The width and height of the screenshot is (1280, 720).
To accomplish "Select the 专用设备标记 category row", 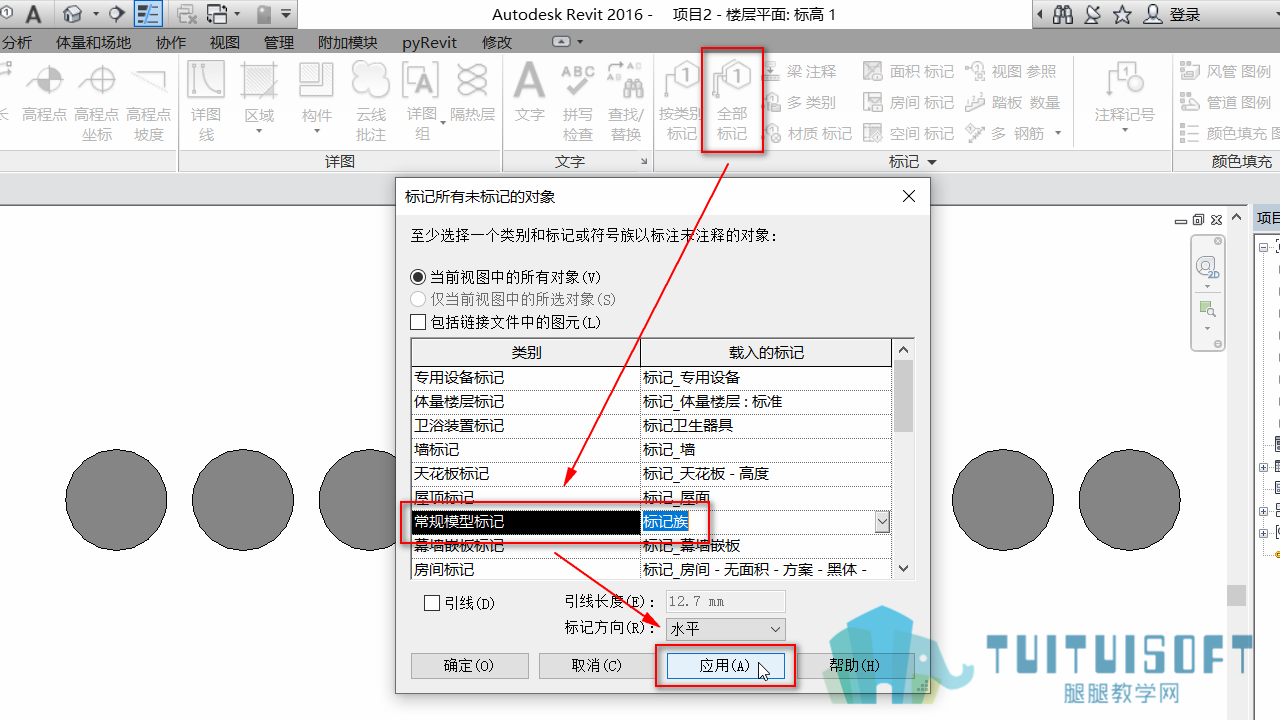I will coord(651,378).
